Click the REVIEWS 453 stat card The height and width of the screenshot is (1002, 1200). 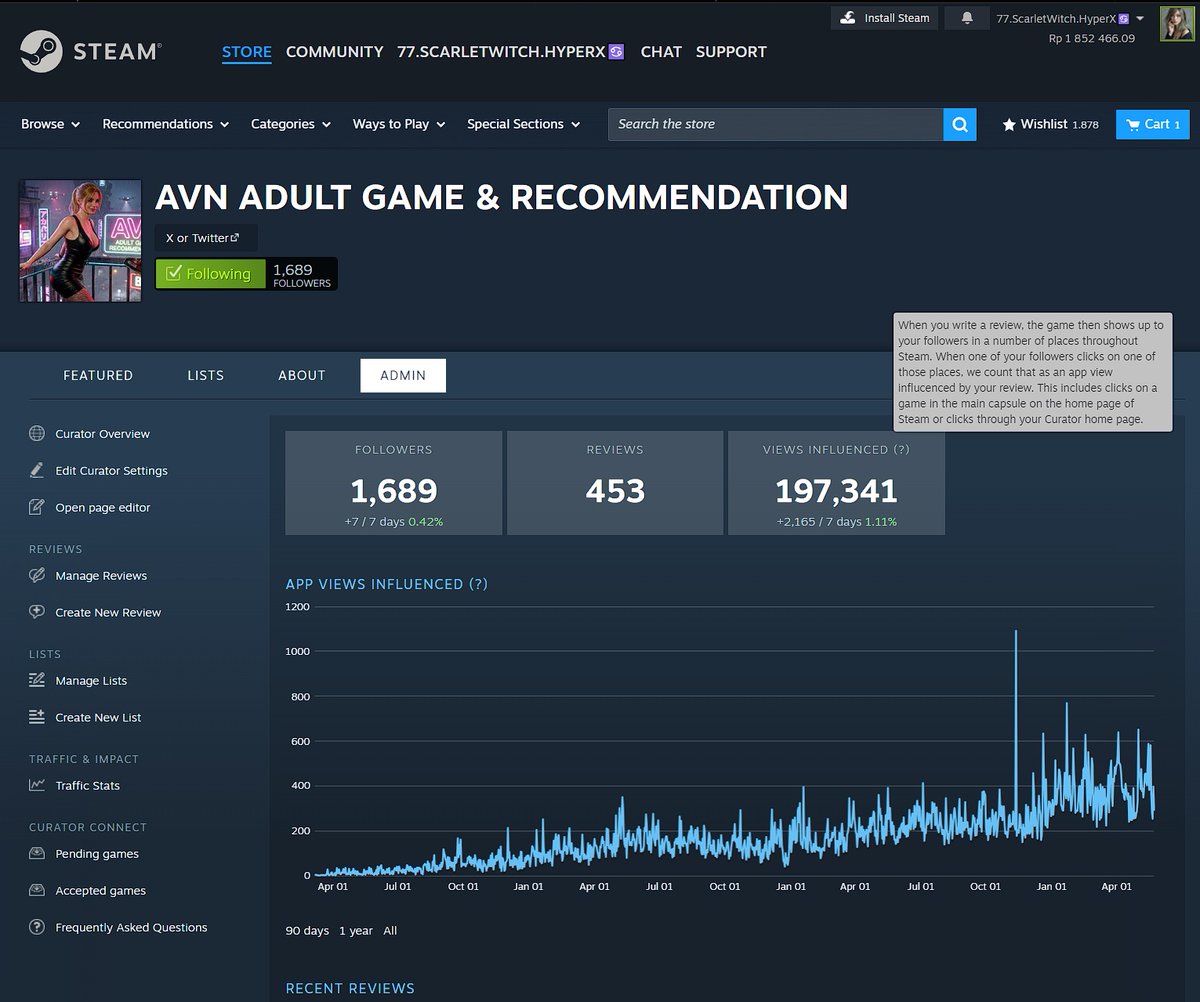(x=615, y=483)
